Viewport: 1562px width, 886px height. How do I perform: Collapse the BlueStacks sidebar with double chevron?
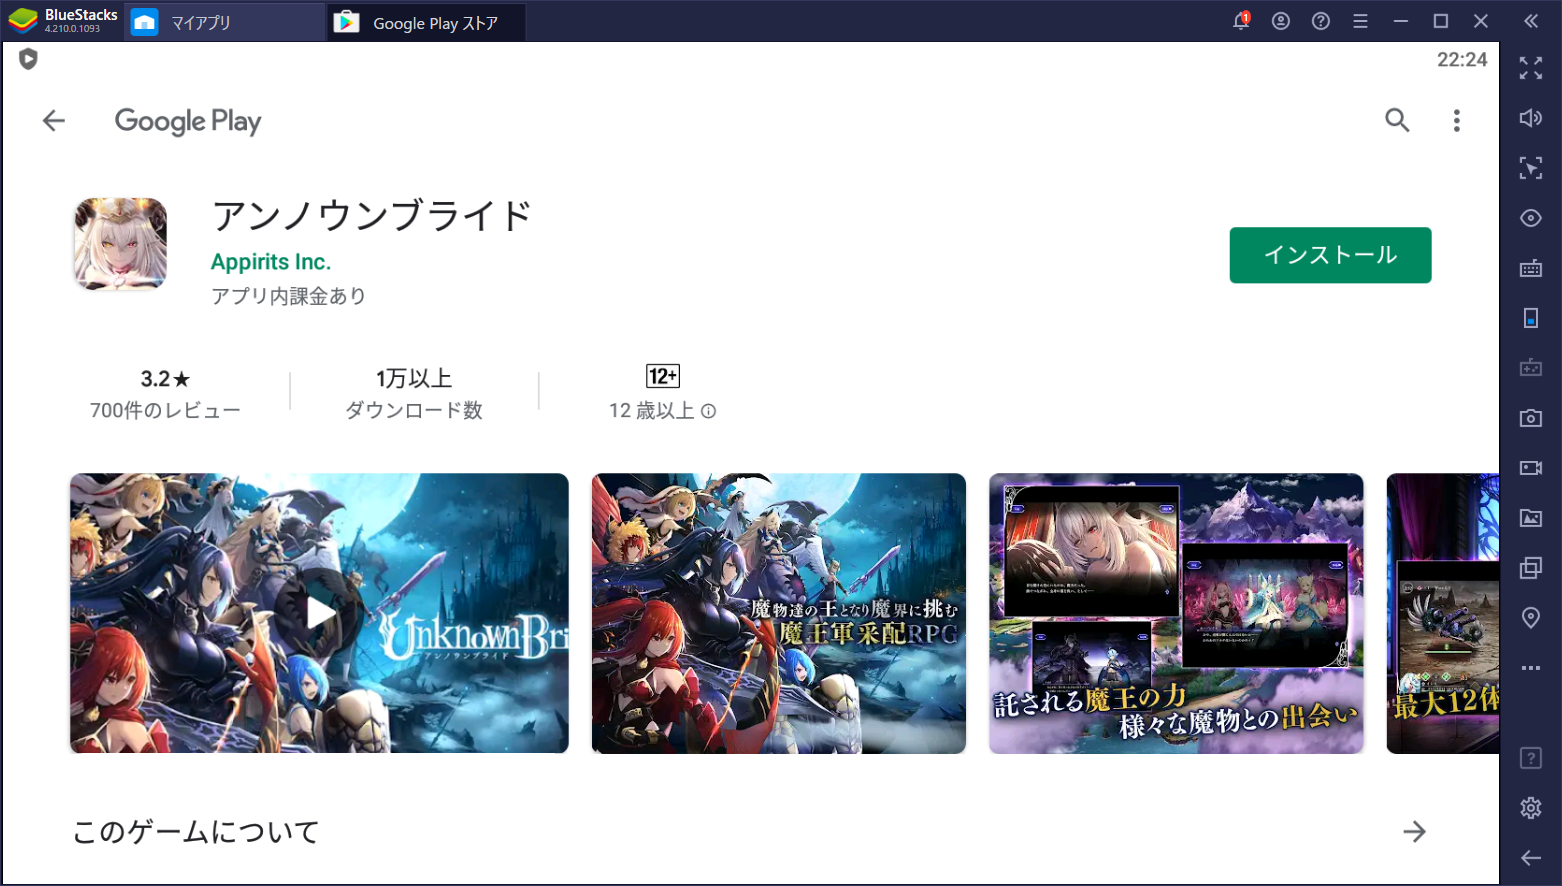pyautogui.click(x=1531, y=21)
